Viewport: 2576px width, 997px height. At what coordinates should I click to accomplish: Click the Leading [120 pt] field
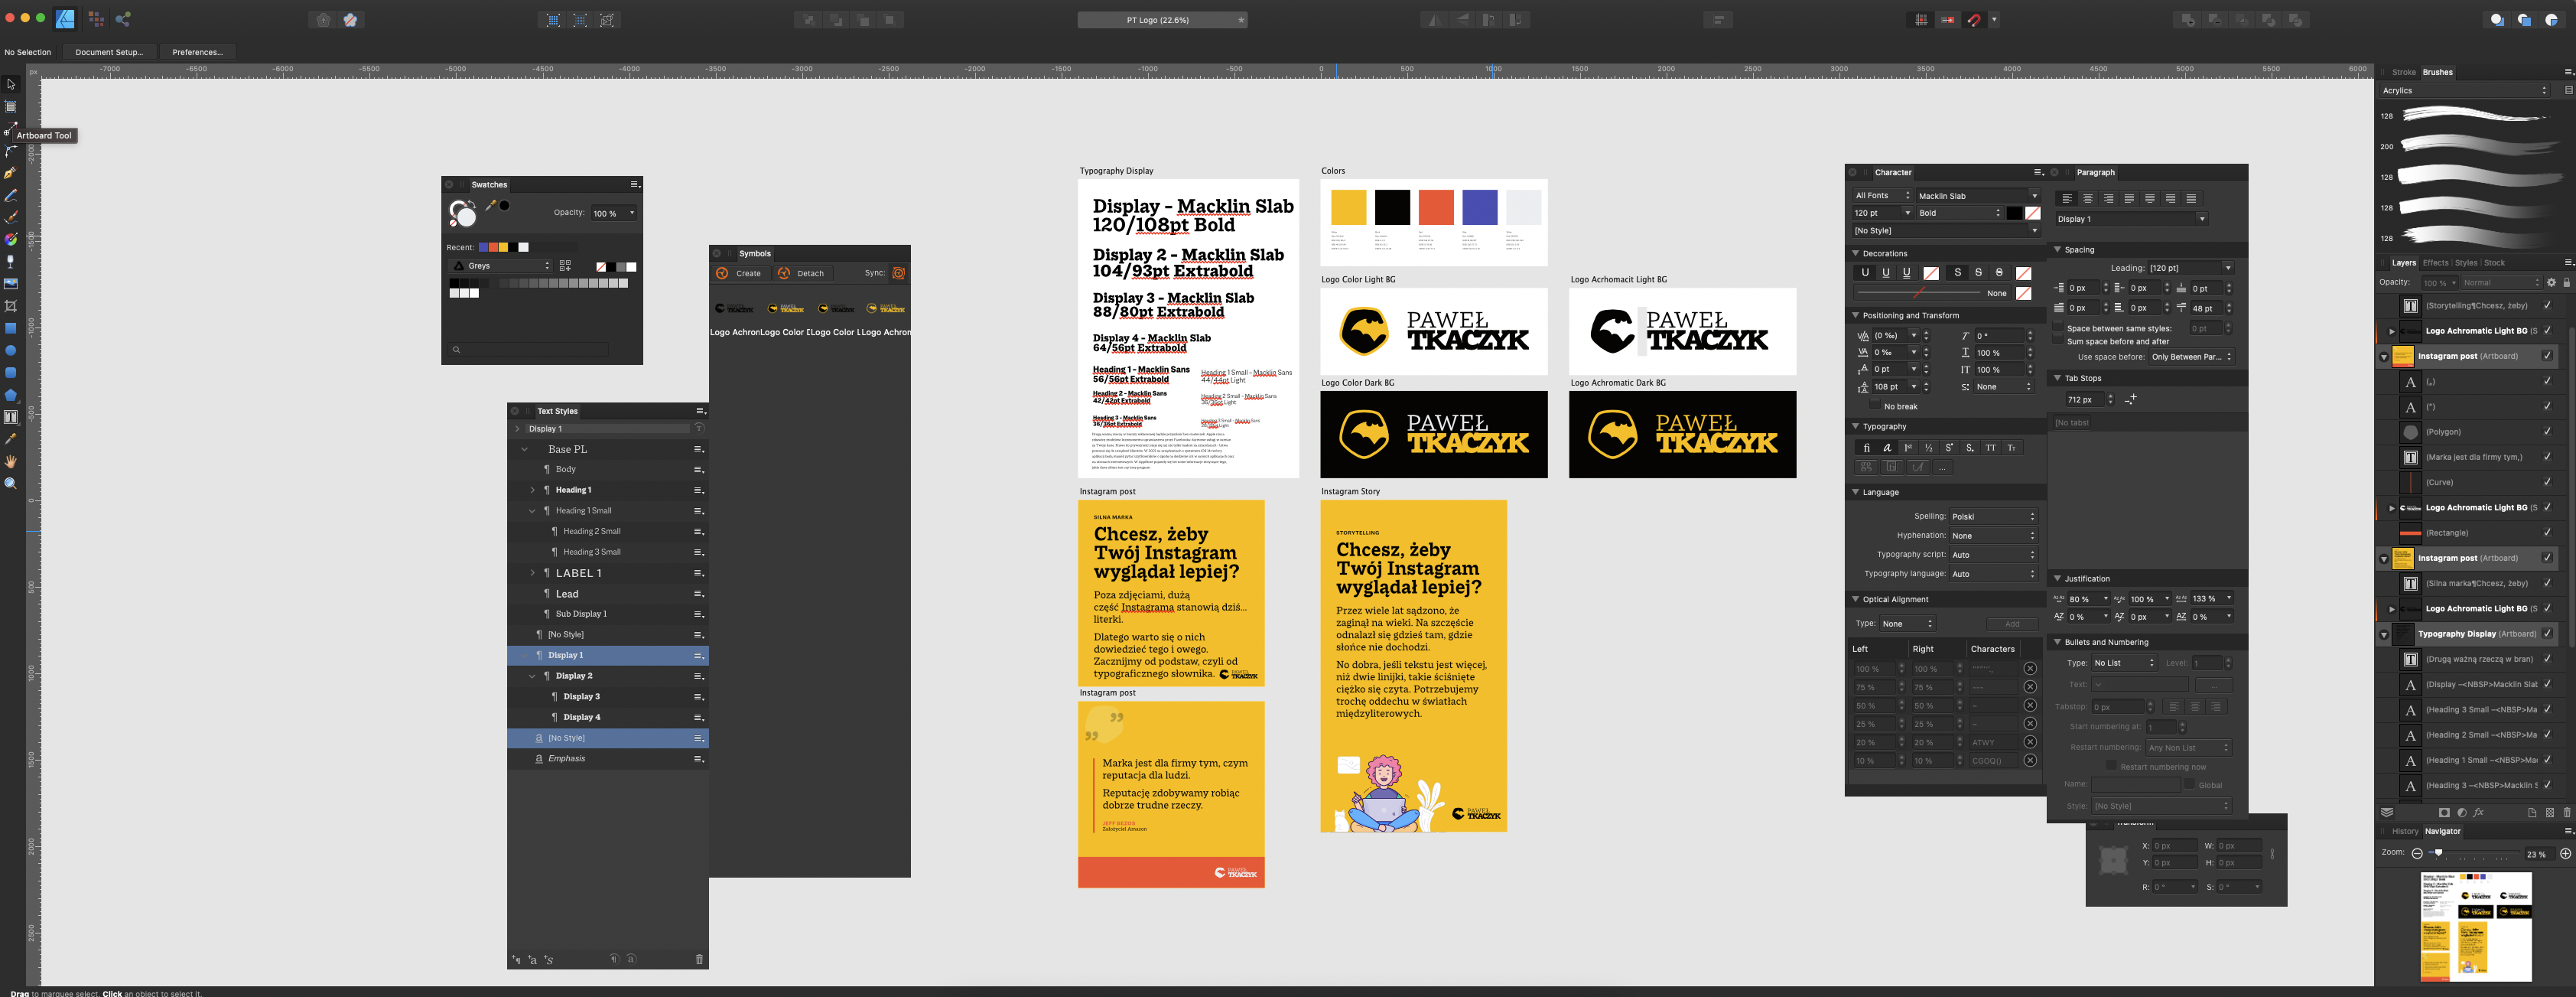(x=2190, y=268)
